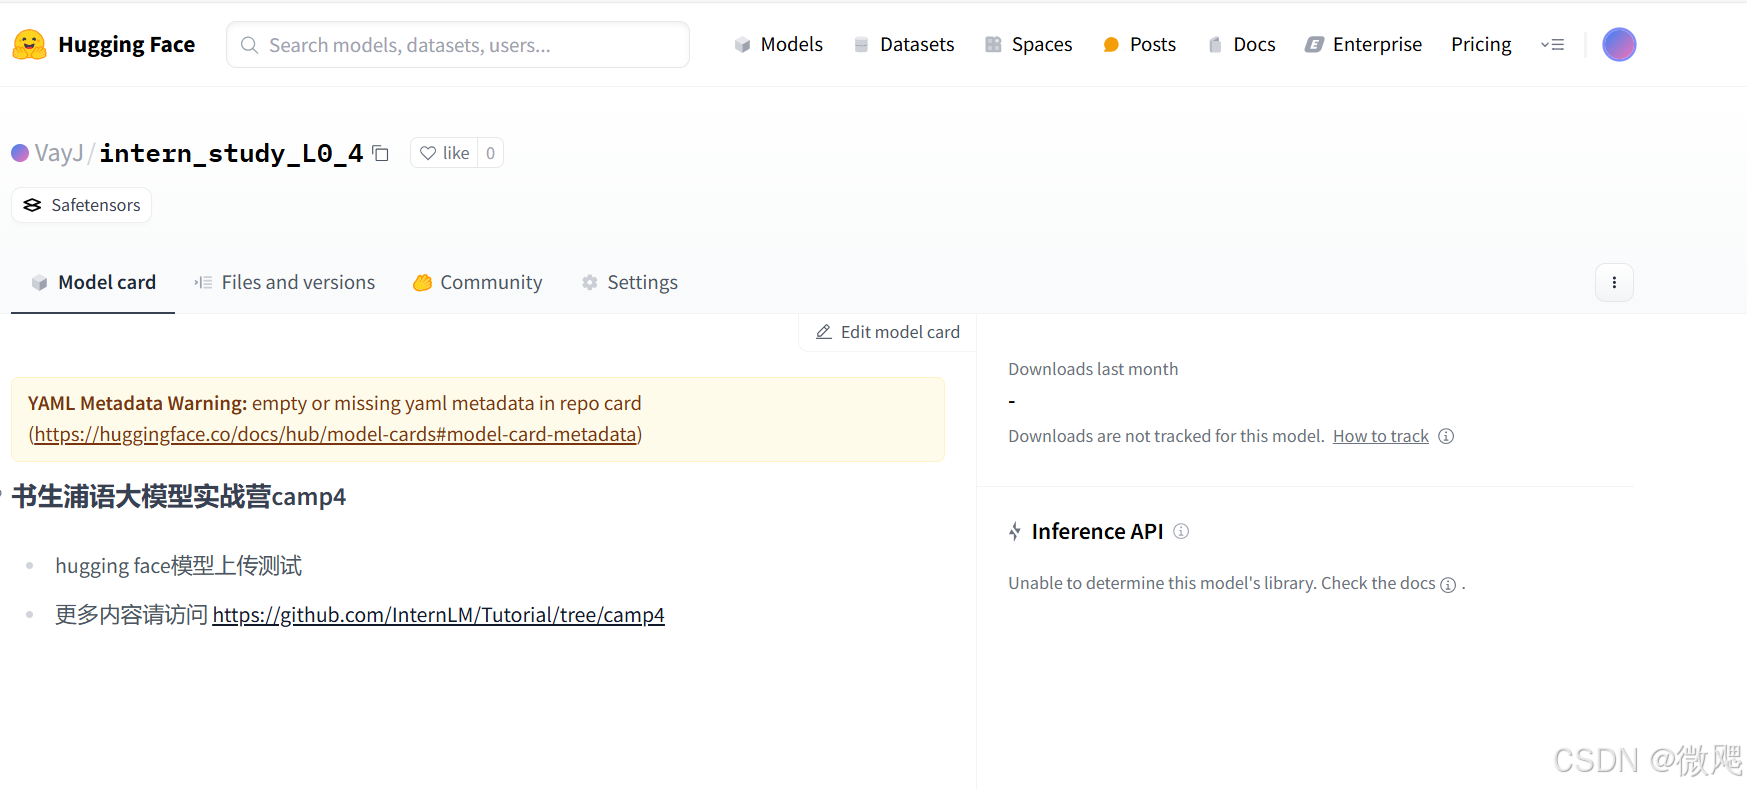Go to Spaces
1747x790 pixels.
click(x=1028, y=45)
